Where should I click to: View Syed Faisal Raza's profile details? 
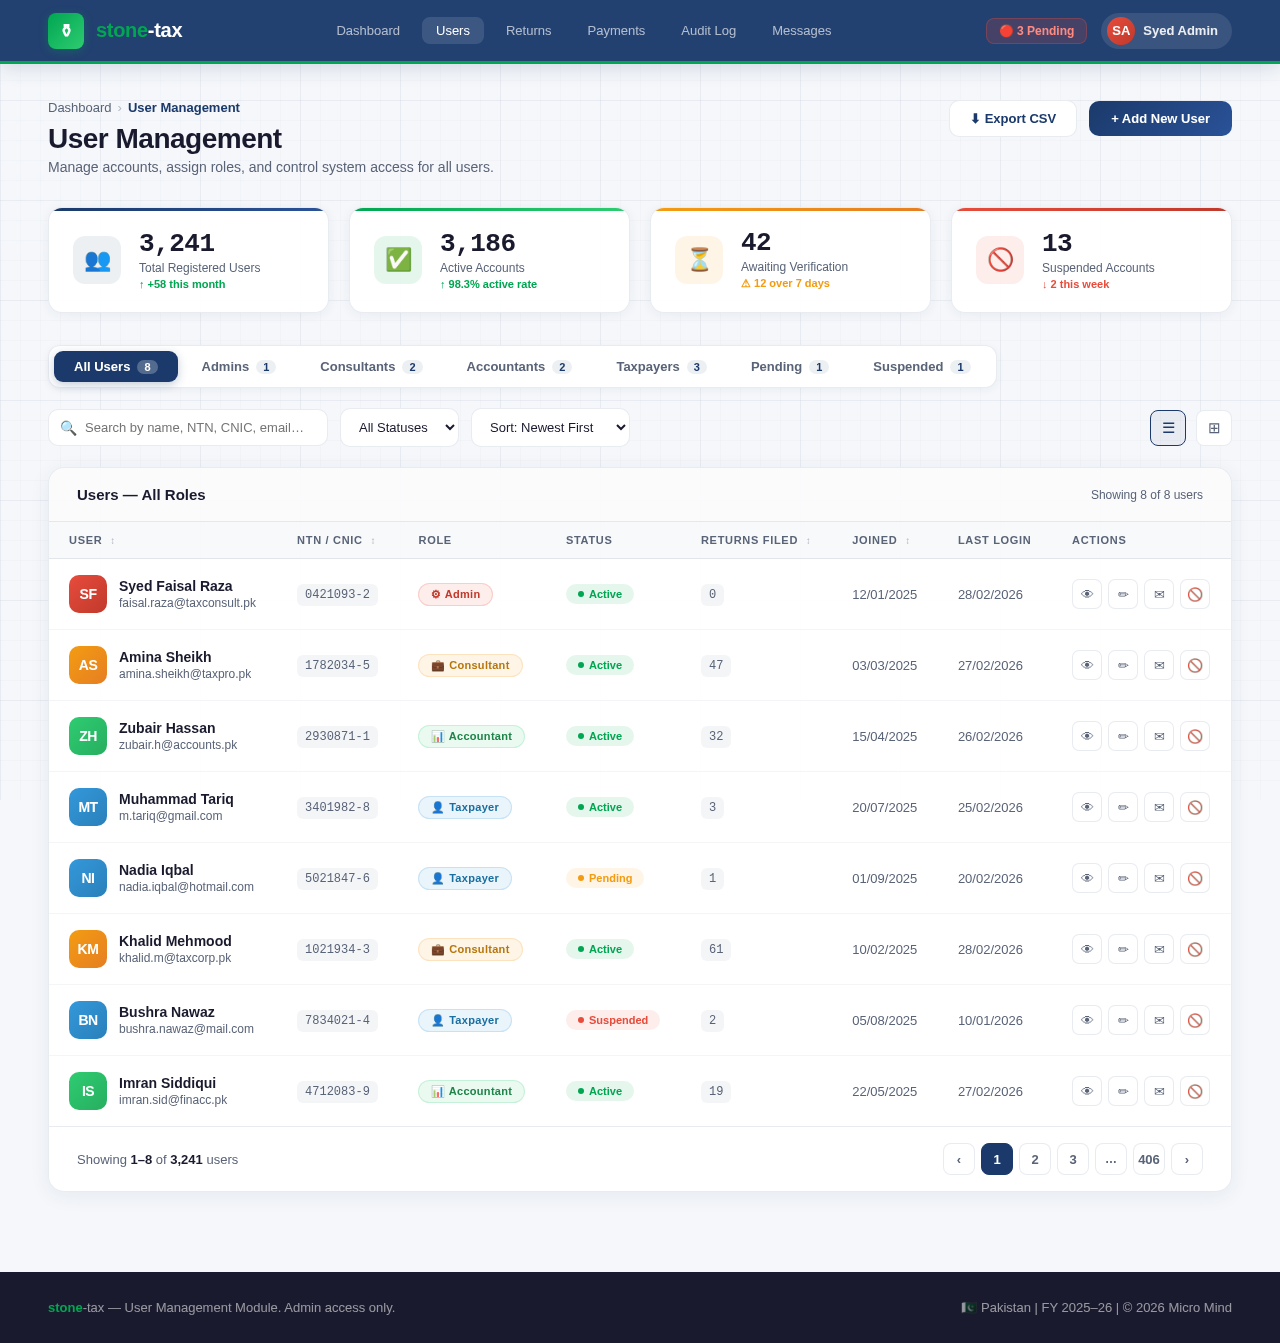click(1087, 594)
